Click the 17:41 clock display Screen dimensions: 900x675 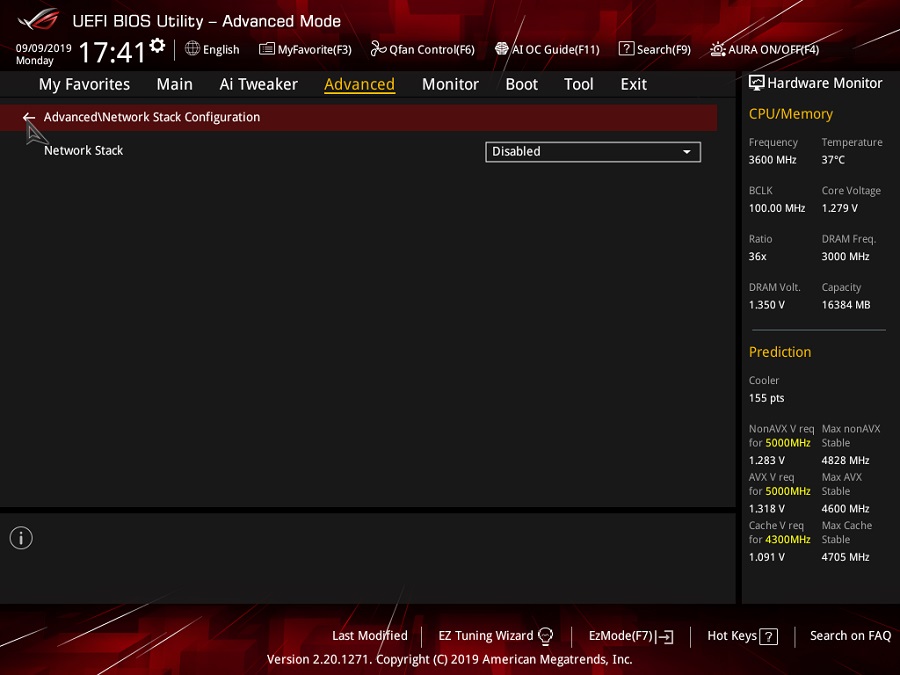tap(112, 52)
